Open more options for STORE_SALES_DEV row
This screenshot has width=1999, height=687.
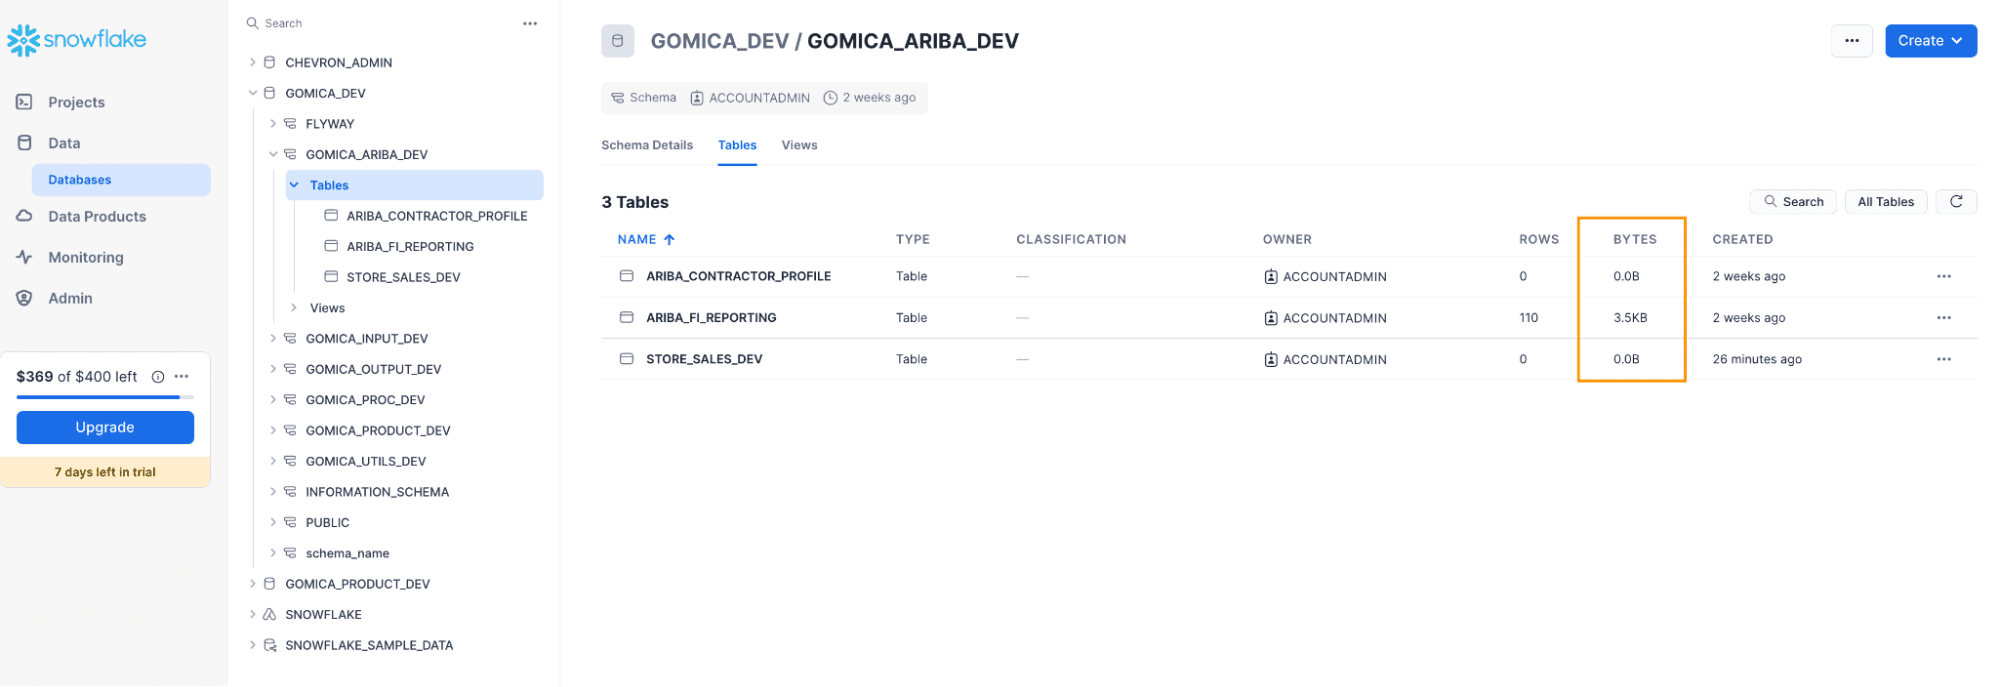click(x=1943, y=359)
